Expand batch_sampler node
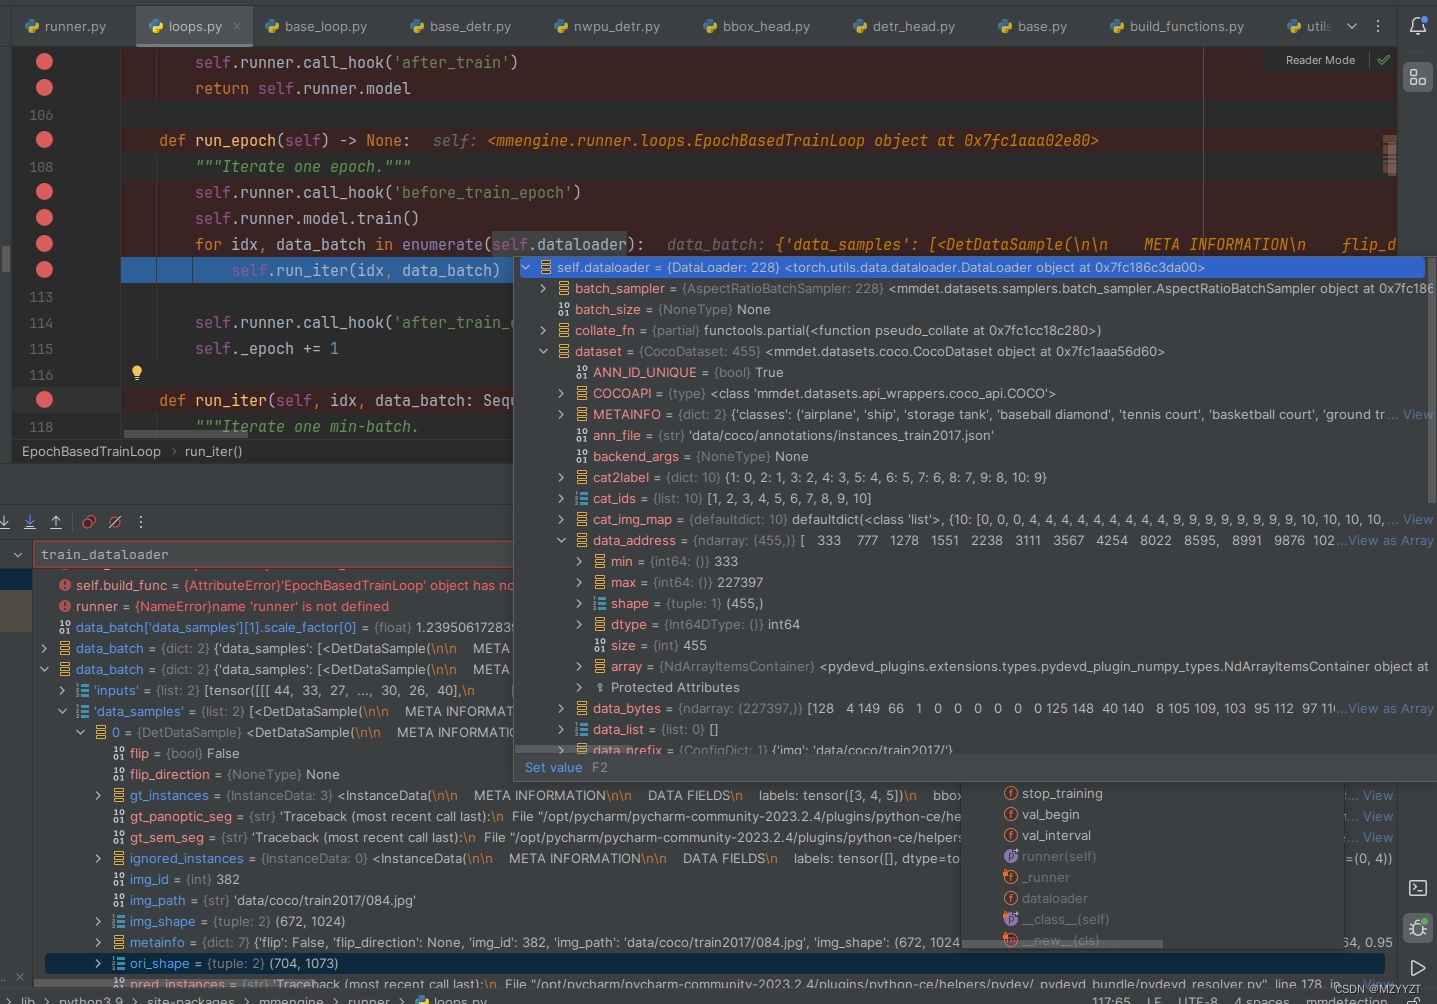Image resolution: width=1437 pixels, height=1004 pixels. tap(543, 288)
